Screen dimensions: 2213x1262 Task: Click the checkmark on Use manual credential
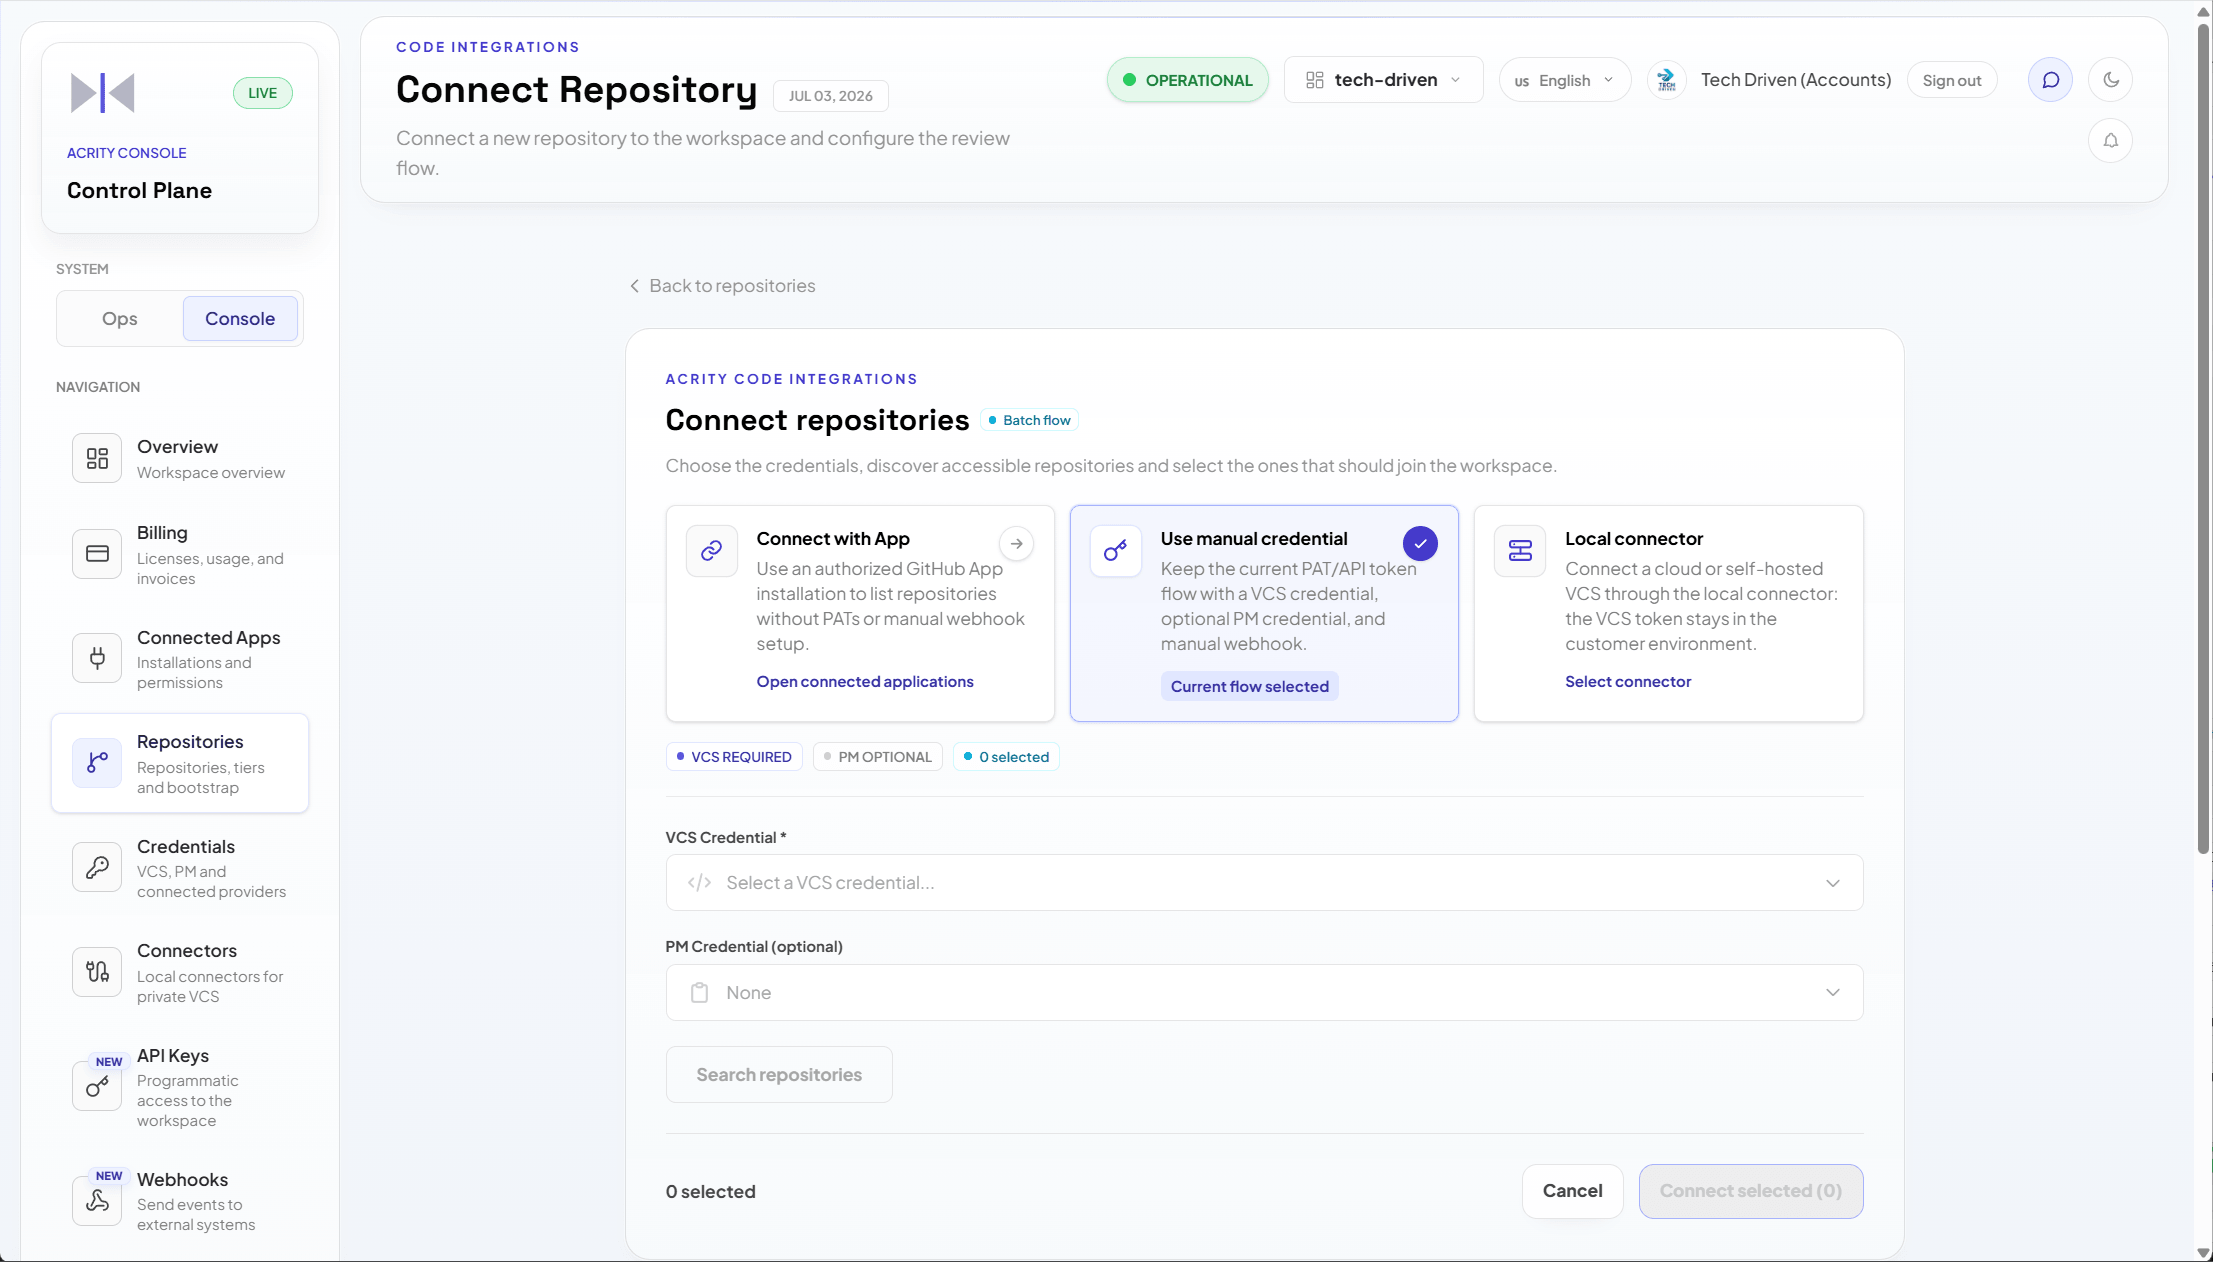coord(1420,544)
